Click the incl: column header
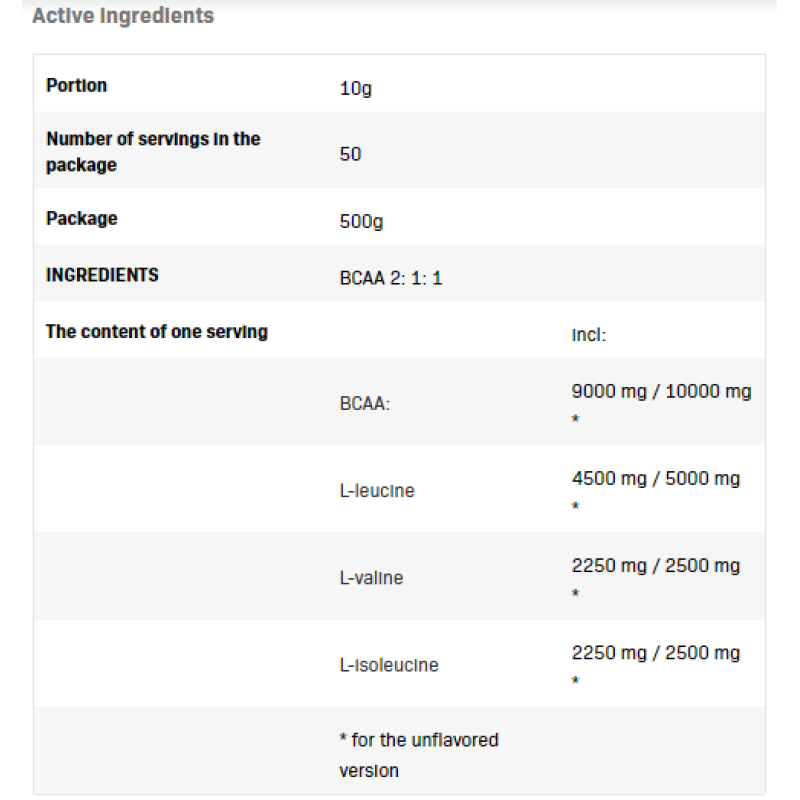 [x=589, y=335]
